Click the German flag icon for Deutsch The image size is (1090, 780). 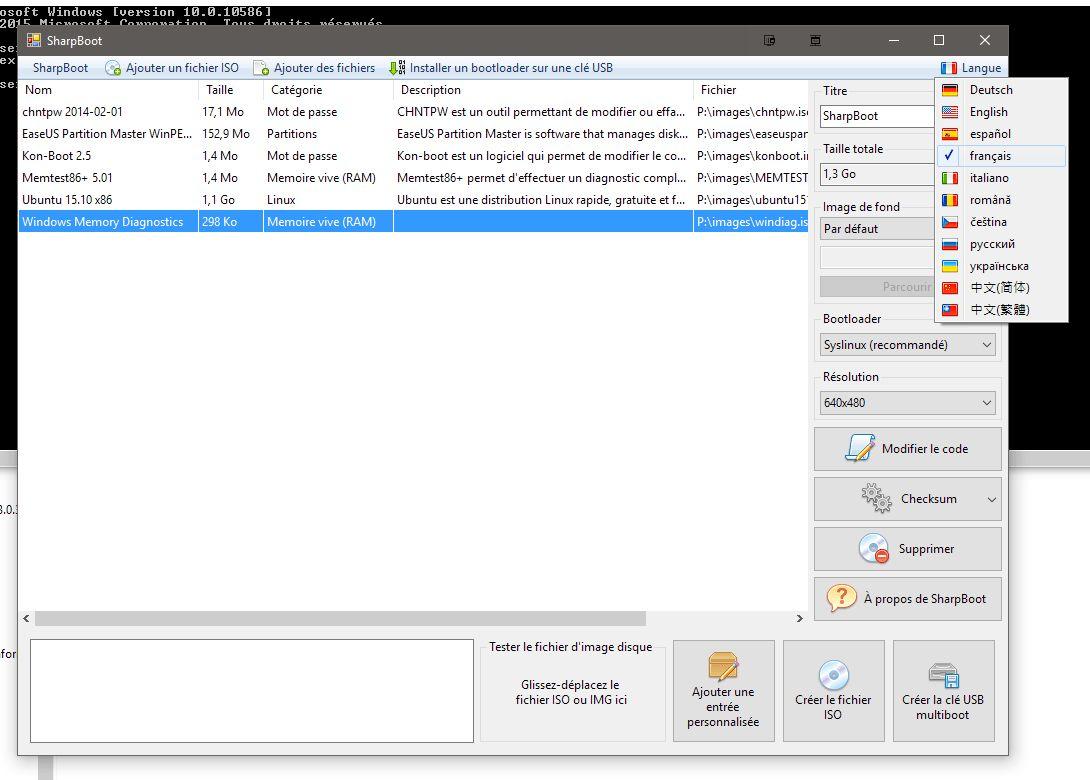coord(950,90)
